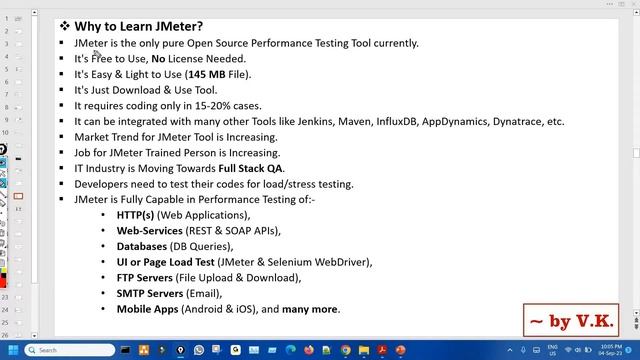Open the notification center badge
This screenshot has height=360, width=640.
click(x=629, y=350)
